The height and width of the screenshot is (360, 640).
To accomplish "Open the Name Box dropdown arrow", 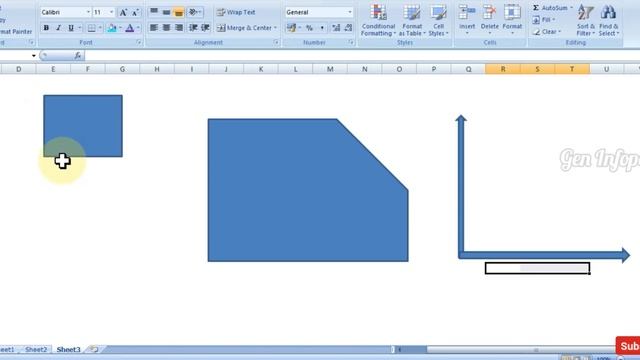I will (x=33, y=56).
